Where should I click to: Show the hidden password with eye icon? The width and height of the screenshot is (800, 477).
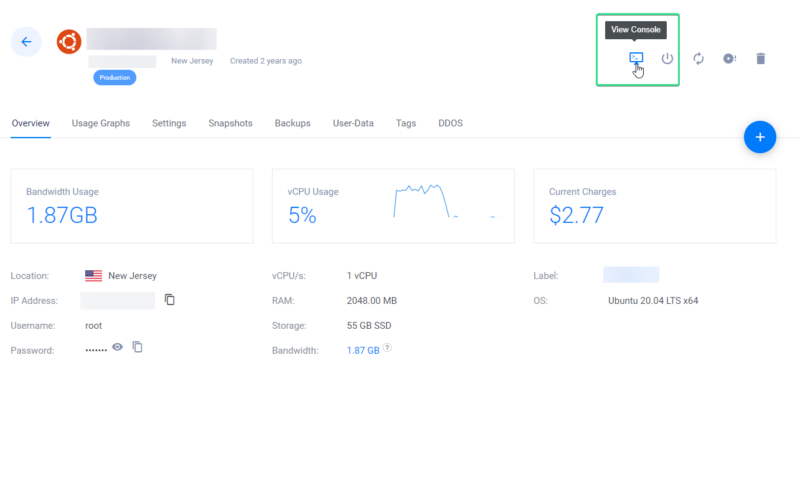pos(117,347)
